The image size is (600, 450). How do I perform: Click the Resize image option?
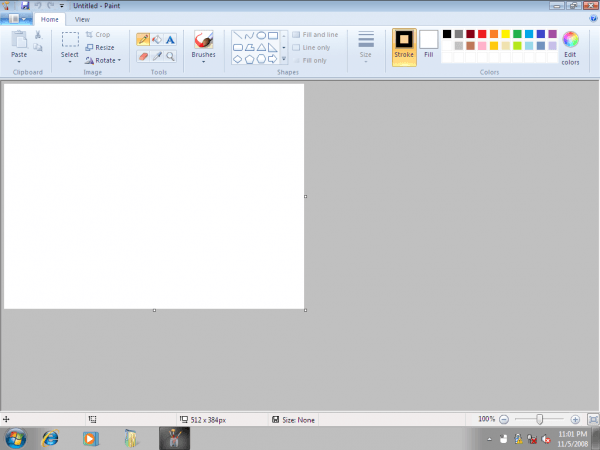pyautogui.click(x=99, y=47)
